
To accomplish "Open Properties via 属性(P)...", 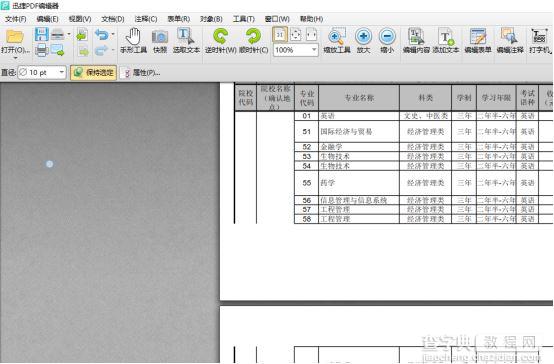I will [x=142, y=73].
